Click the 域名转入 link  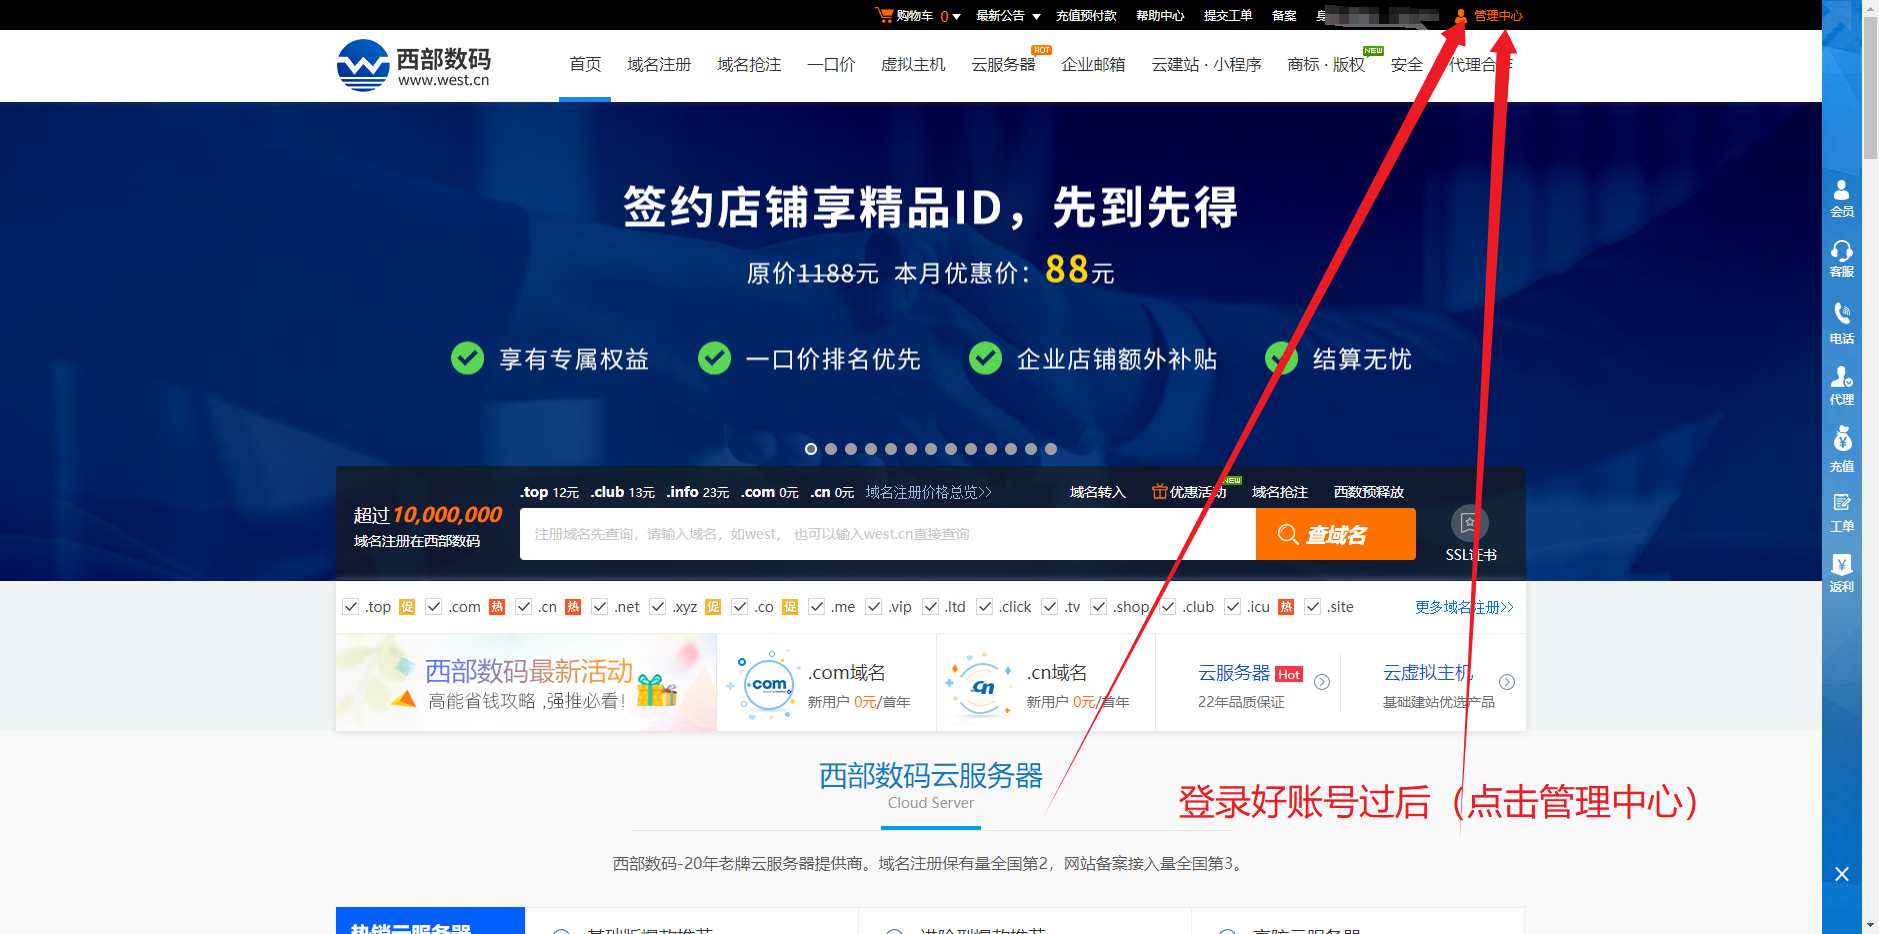1097,492
